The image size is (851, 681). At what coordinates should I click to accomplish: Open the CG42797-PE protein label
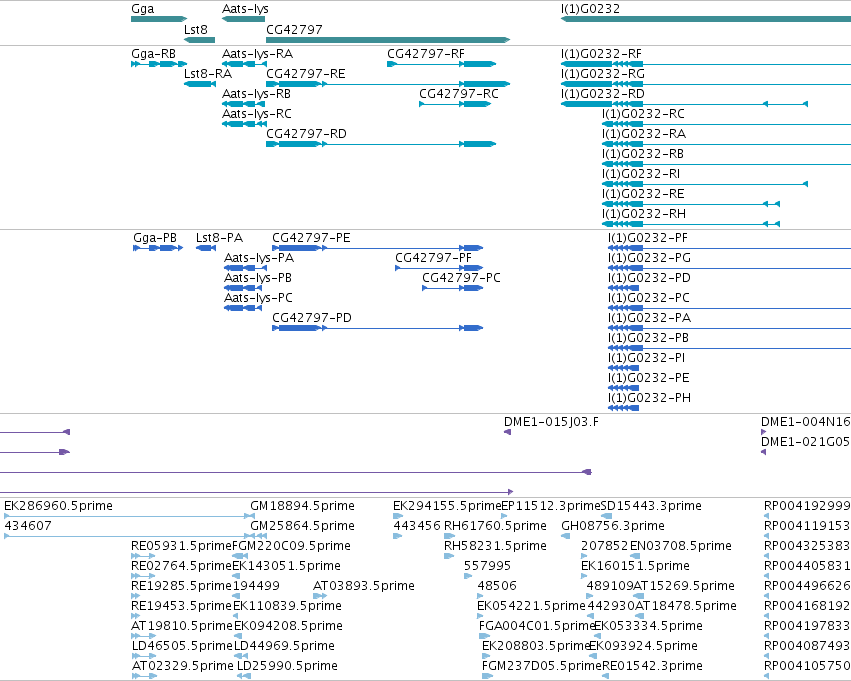point(311,238)
